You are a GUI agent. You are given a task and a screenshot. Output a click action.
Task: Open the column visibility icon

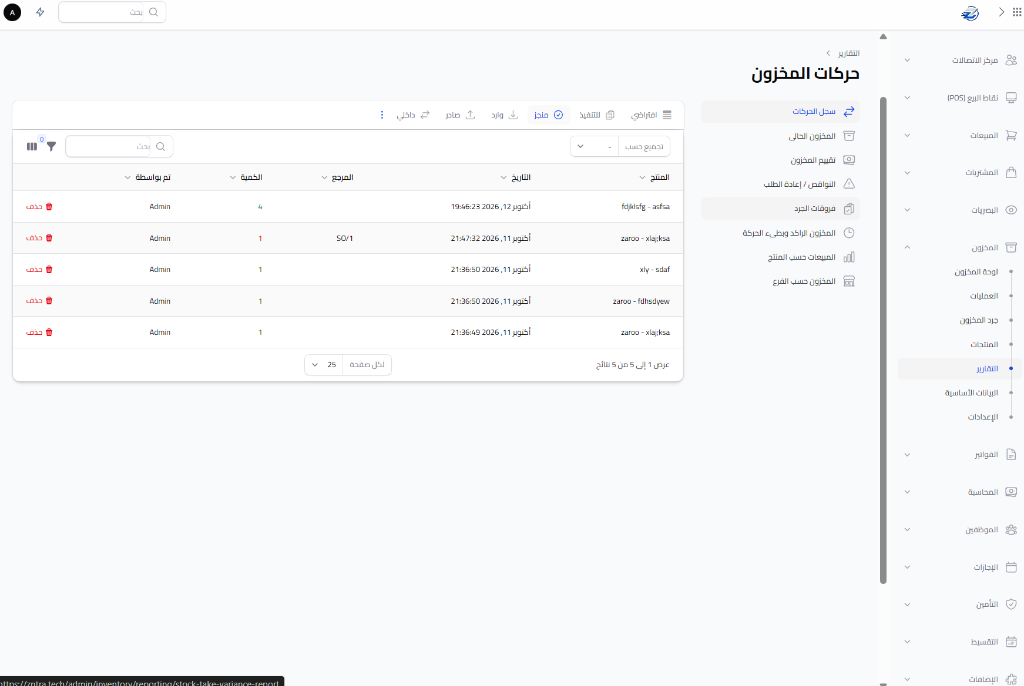[31, 146]
